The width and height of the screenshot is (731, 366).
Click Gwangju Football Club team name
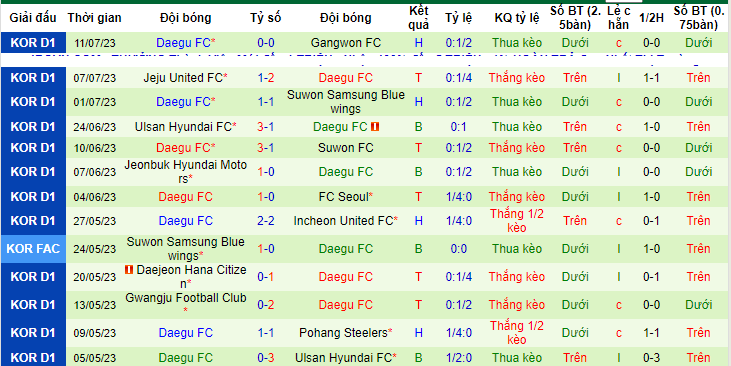pyautogui.click(x=186, y=298)
